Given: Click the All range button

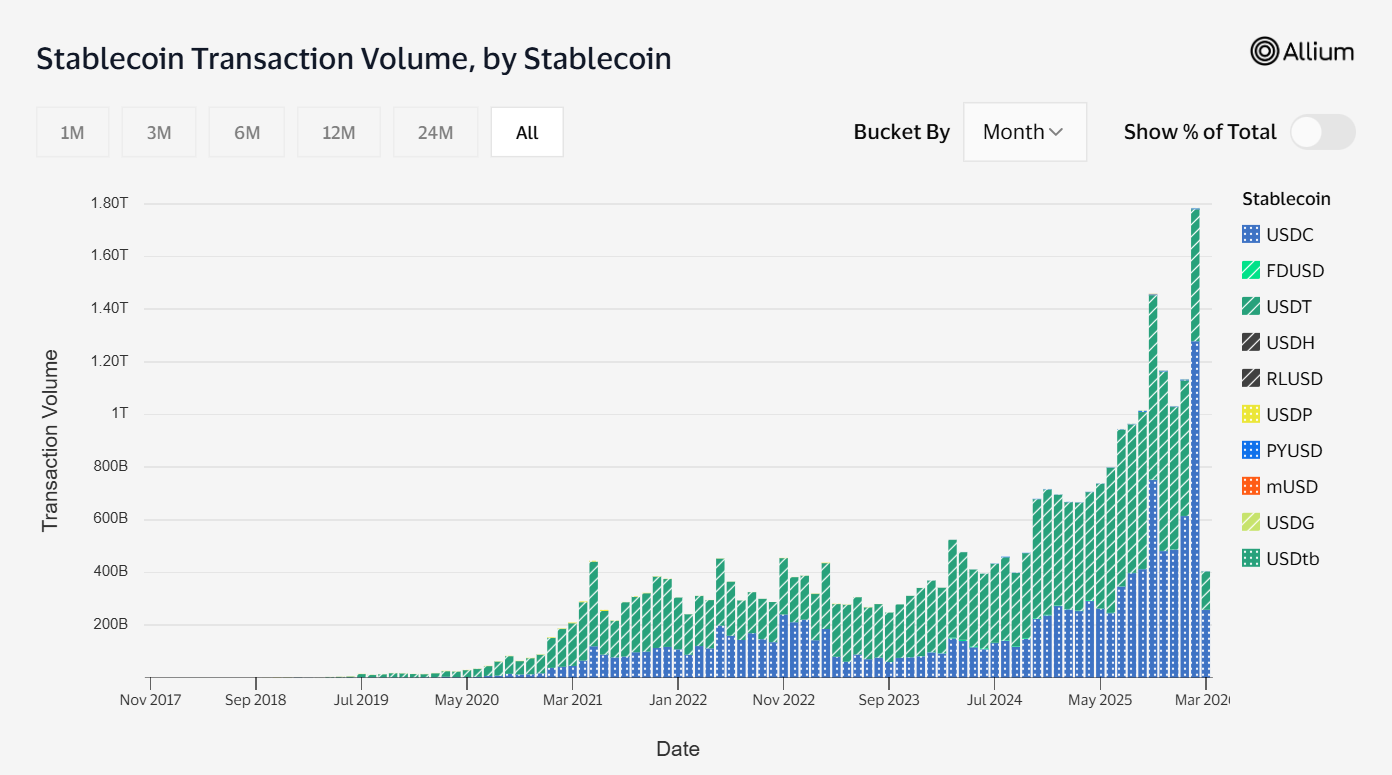Looking at the screenshot, I should 527,131.
